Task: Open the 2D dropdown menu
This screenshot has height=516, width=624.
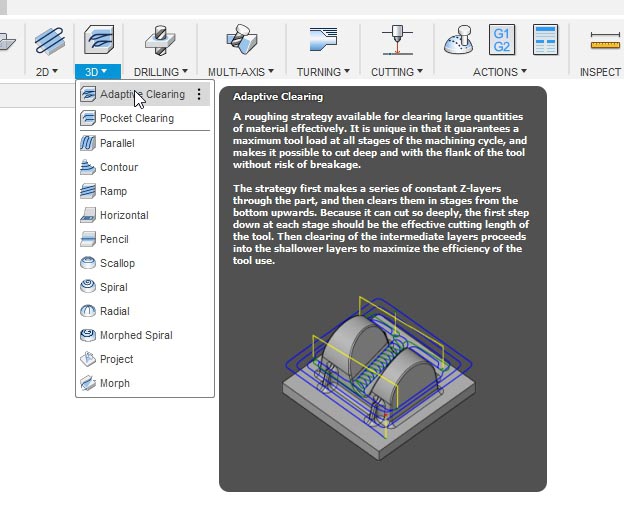Action: pos(47,72)
